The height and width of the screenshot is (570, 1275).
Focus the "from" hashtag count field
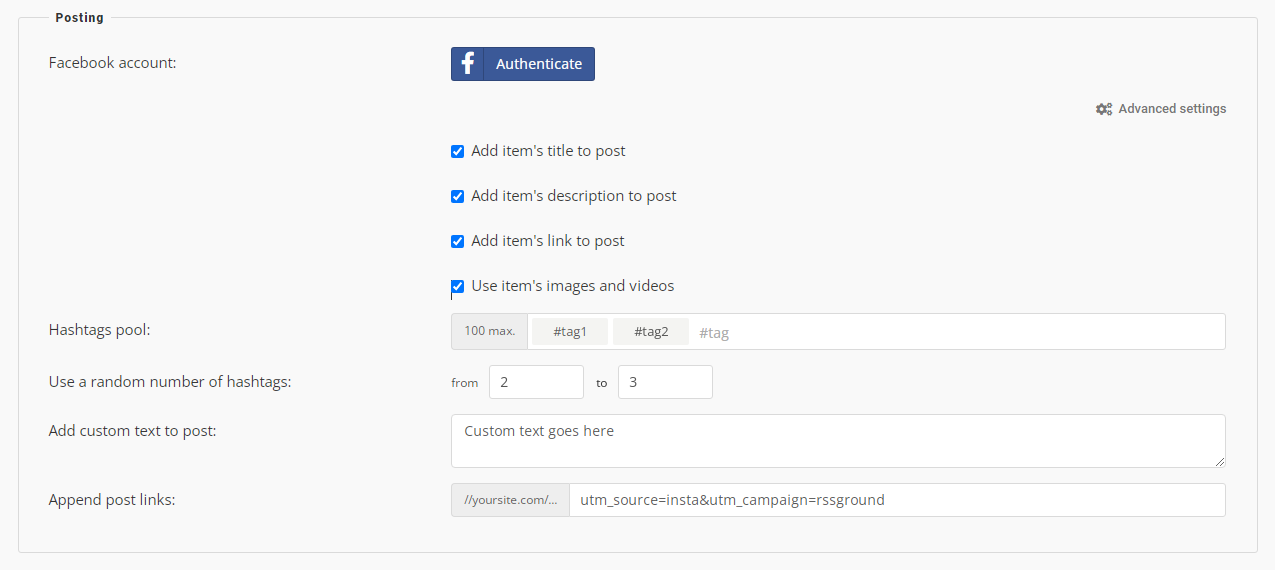coord(536,382)
